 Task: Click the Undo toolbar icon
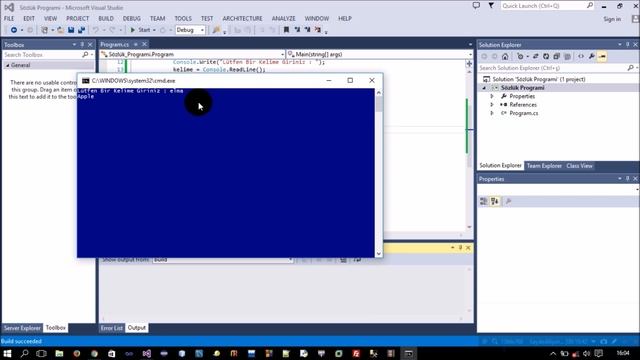tap(96, 30)
